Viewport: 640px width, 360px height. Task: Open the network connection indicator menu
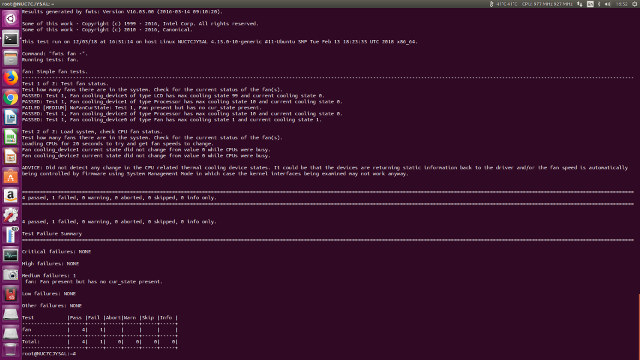(580, 4)
